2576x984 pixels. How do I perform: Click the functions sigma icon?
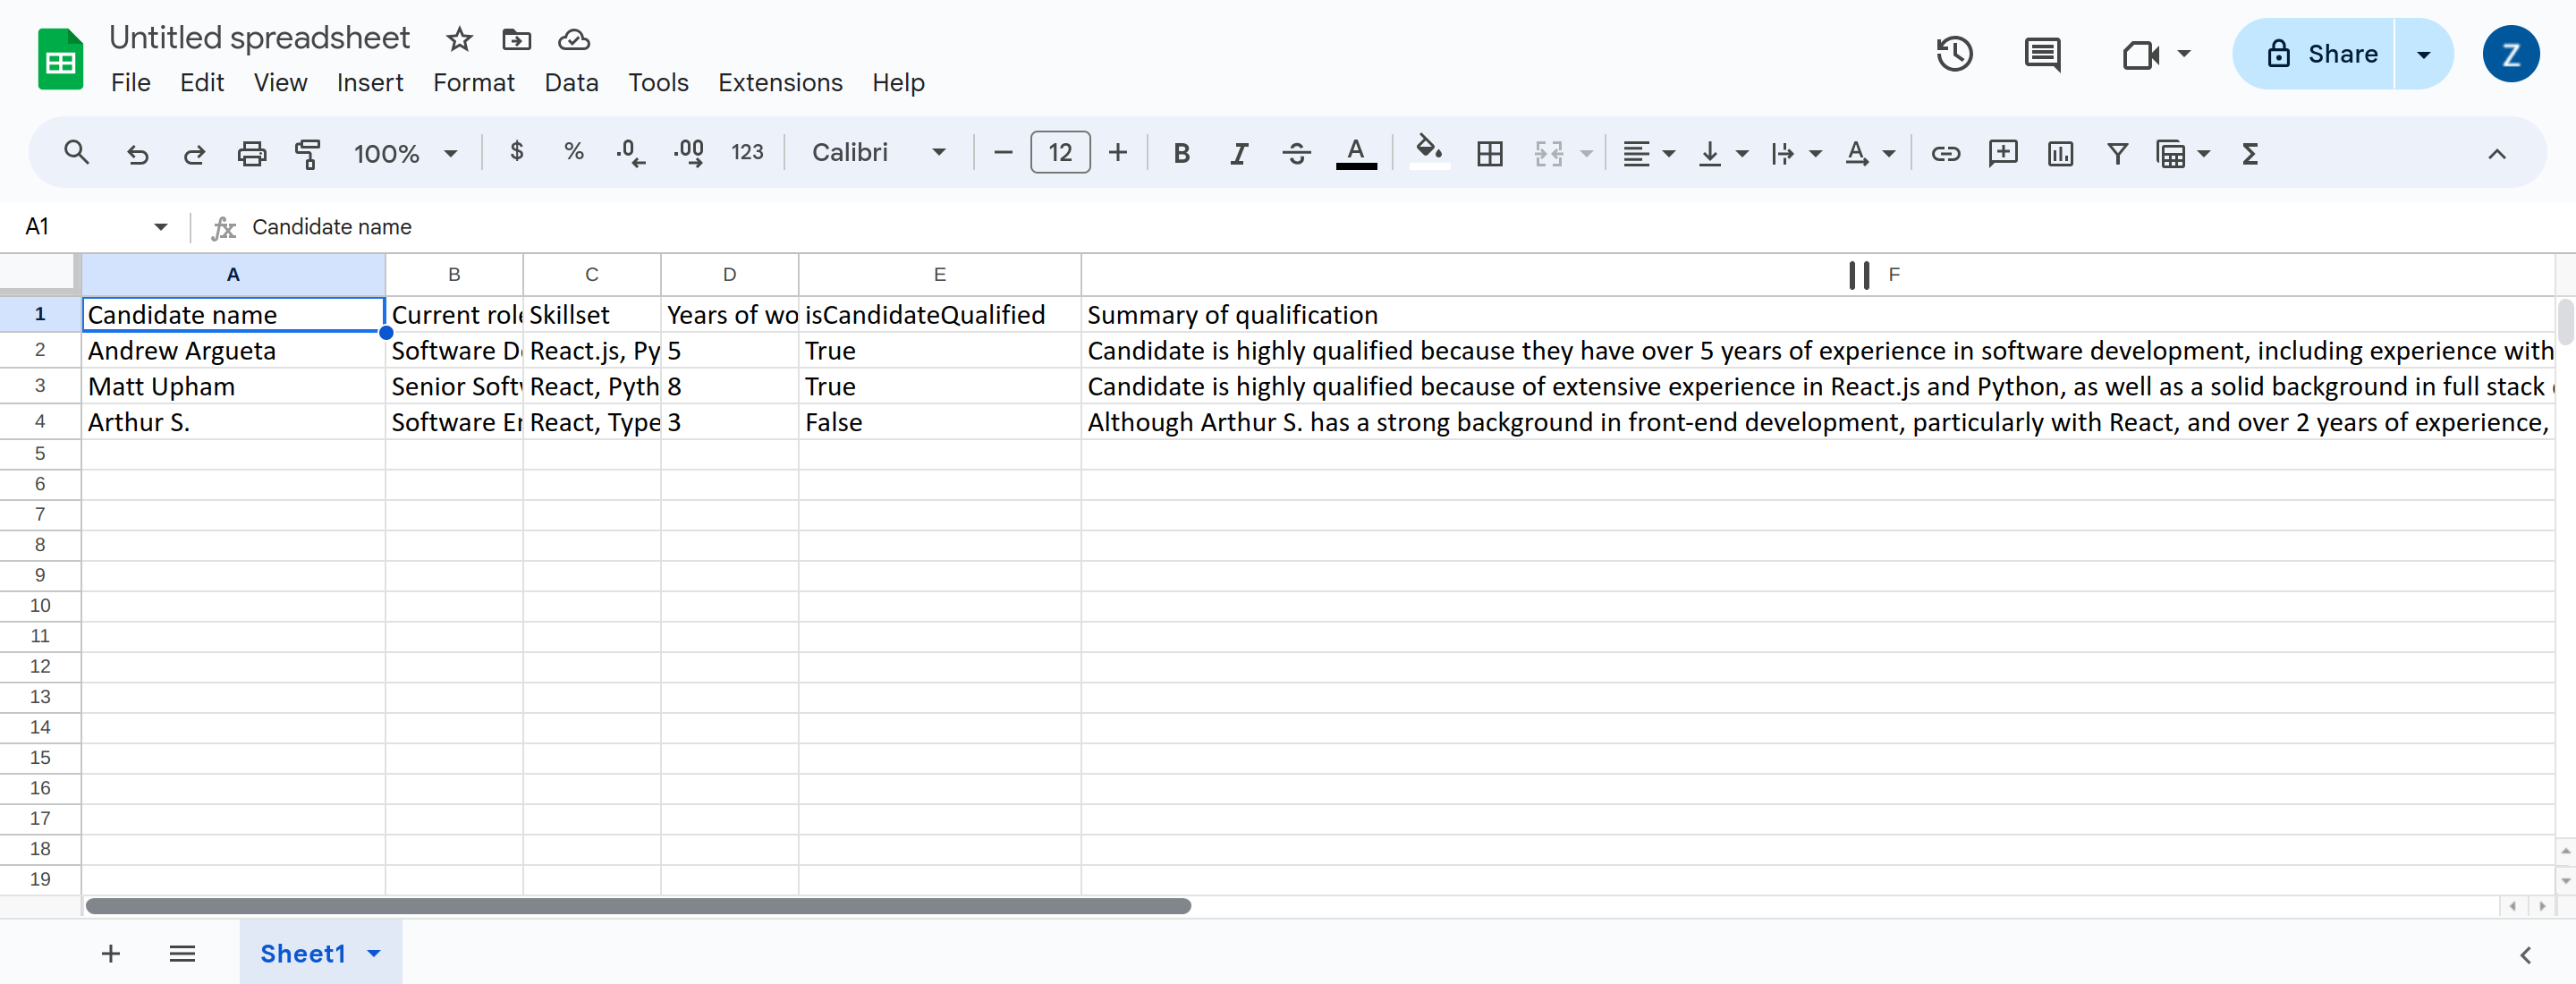click(x=2250, y=153)
